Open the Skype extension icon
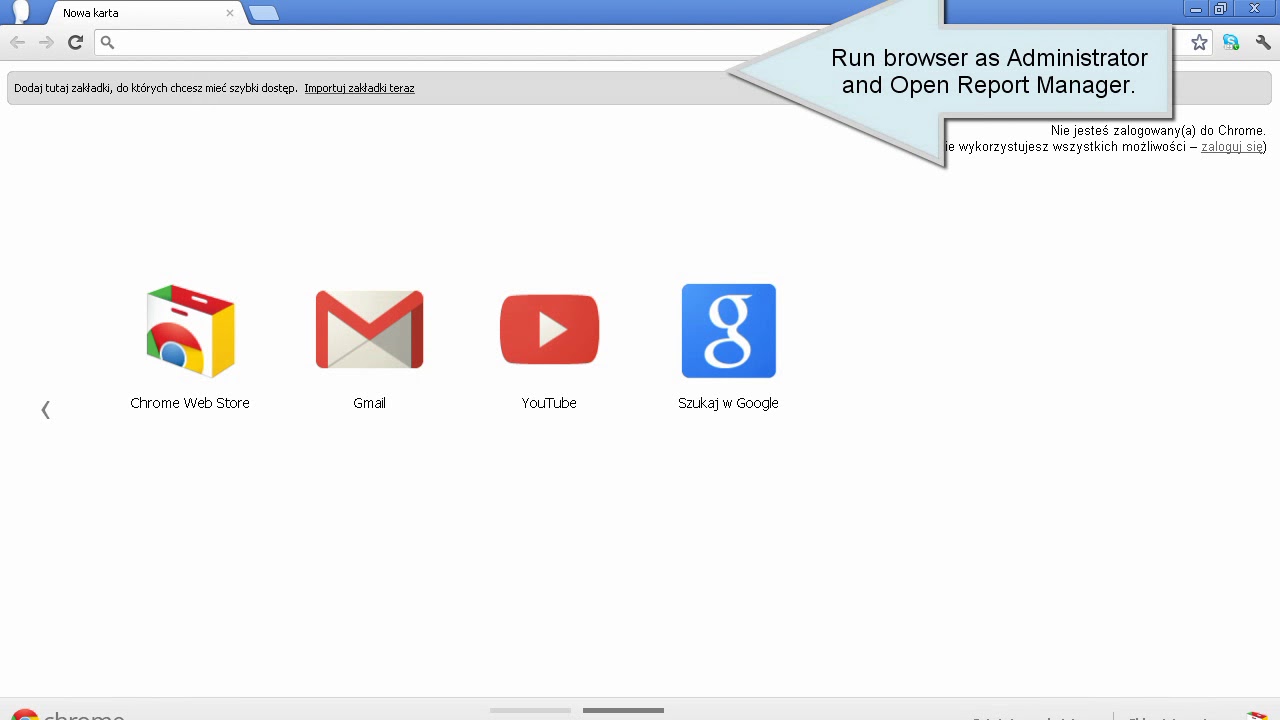Image resolution: width=1280 pixels, height=720 pixels. tap(1231, 42)
